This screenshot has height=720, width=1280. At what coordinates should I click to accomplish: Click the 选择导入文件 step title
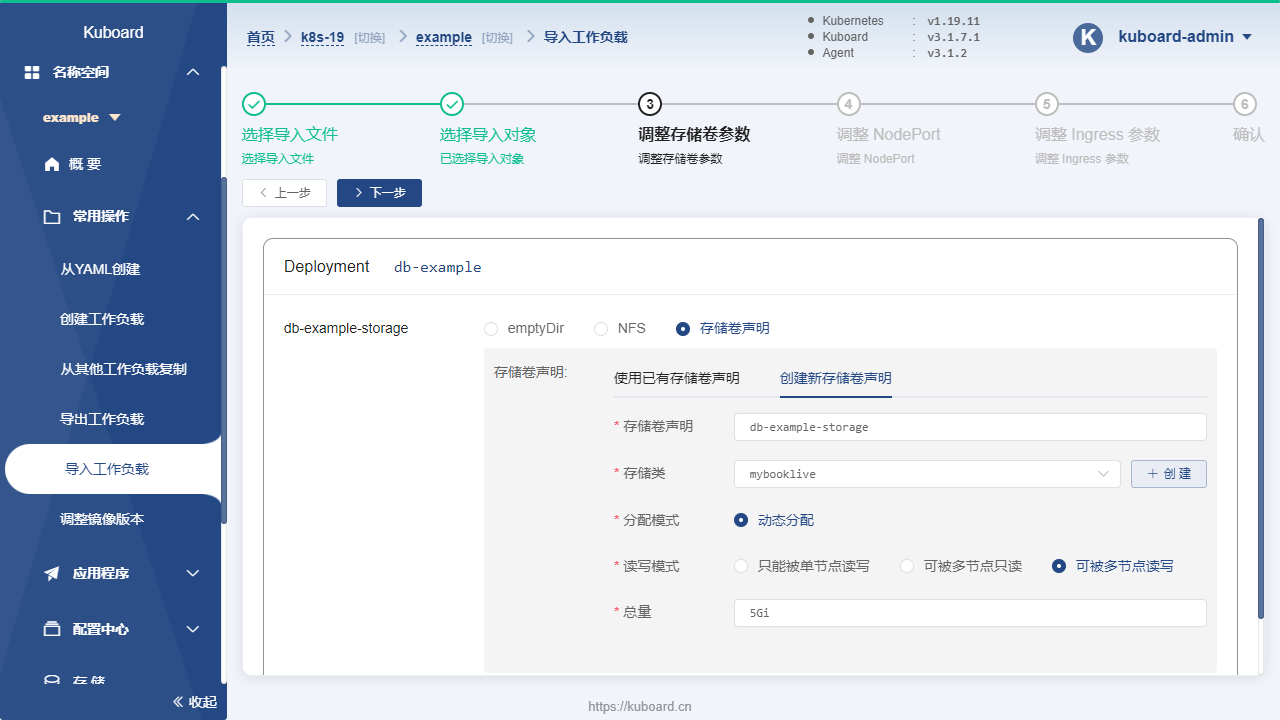290,134
